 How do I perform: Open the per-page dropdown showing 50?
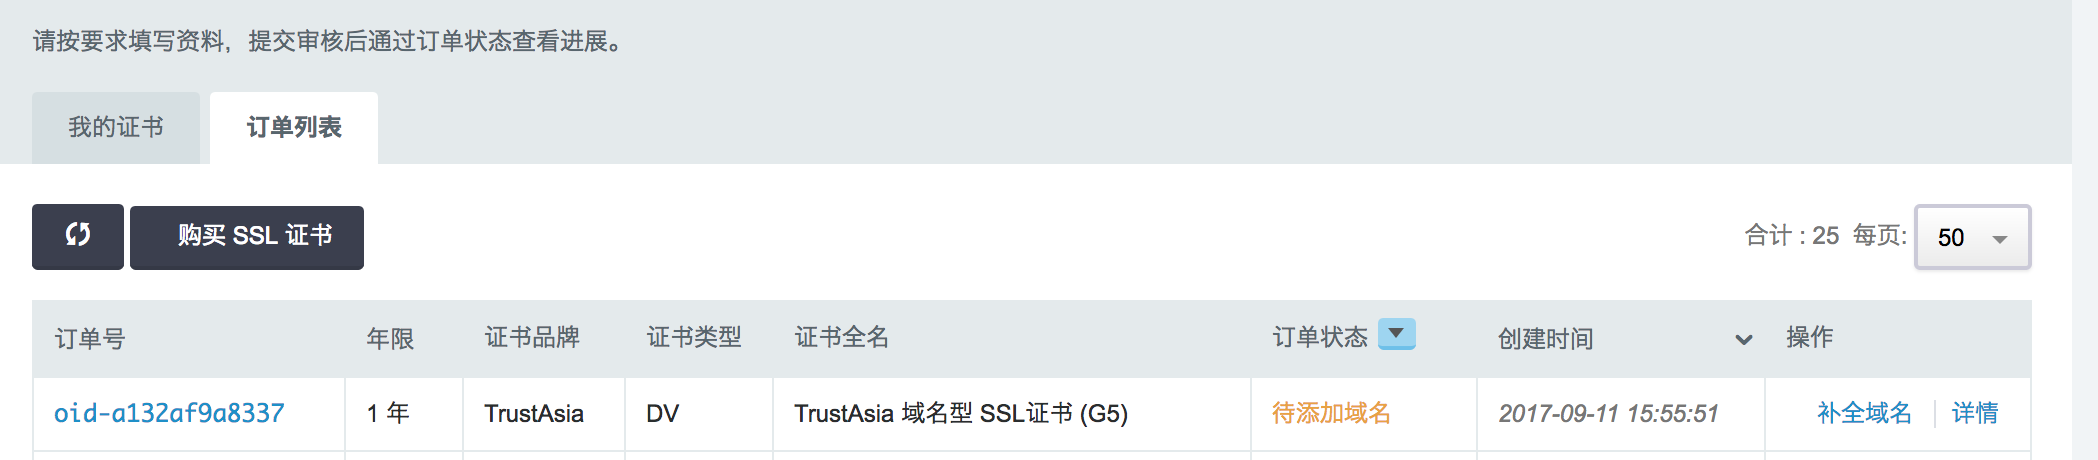tap(1972, 237)
